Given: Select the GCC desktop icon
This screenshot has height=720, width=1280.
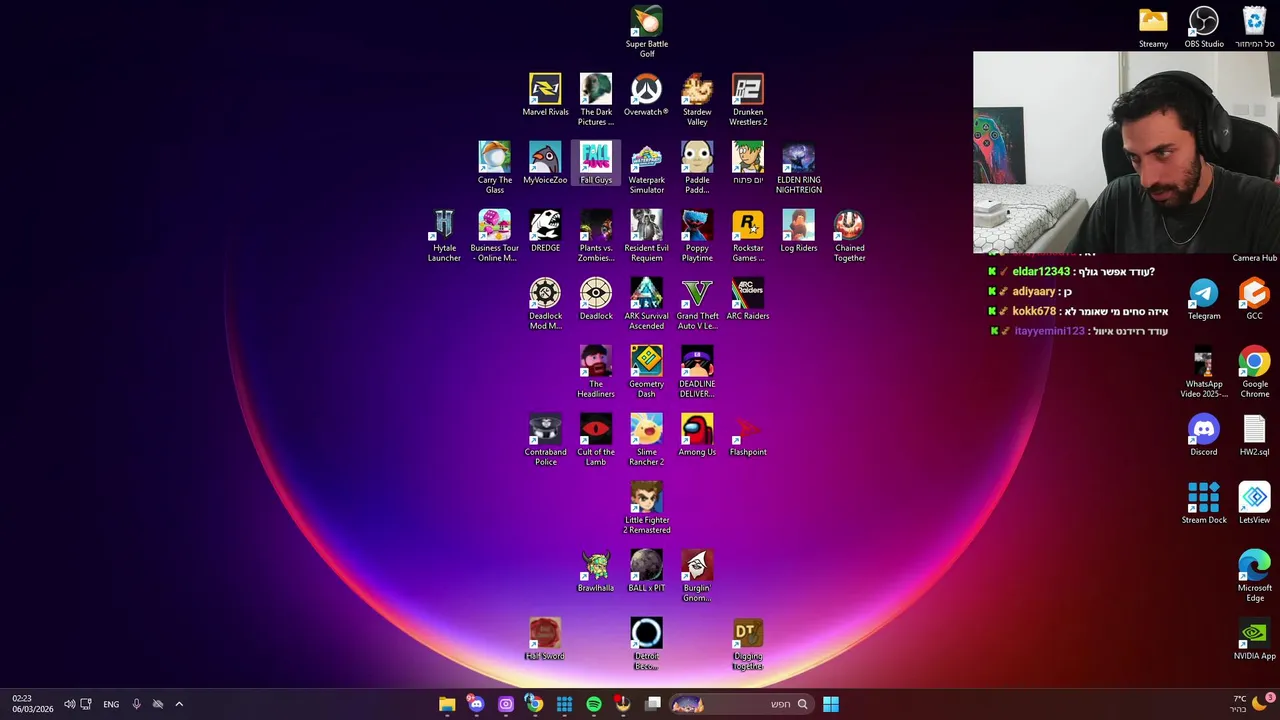Looking at the screenshot, I should click(1254, 299).
